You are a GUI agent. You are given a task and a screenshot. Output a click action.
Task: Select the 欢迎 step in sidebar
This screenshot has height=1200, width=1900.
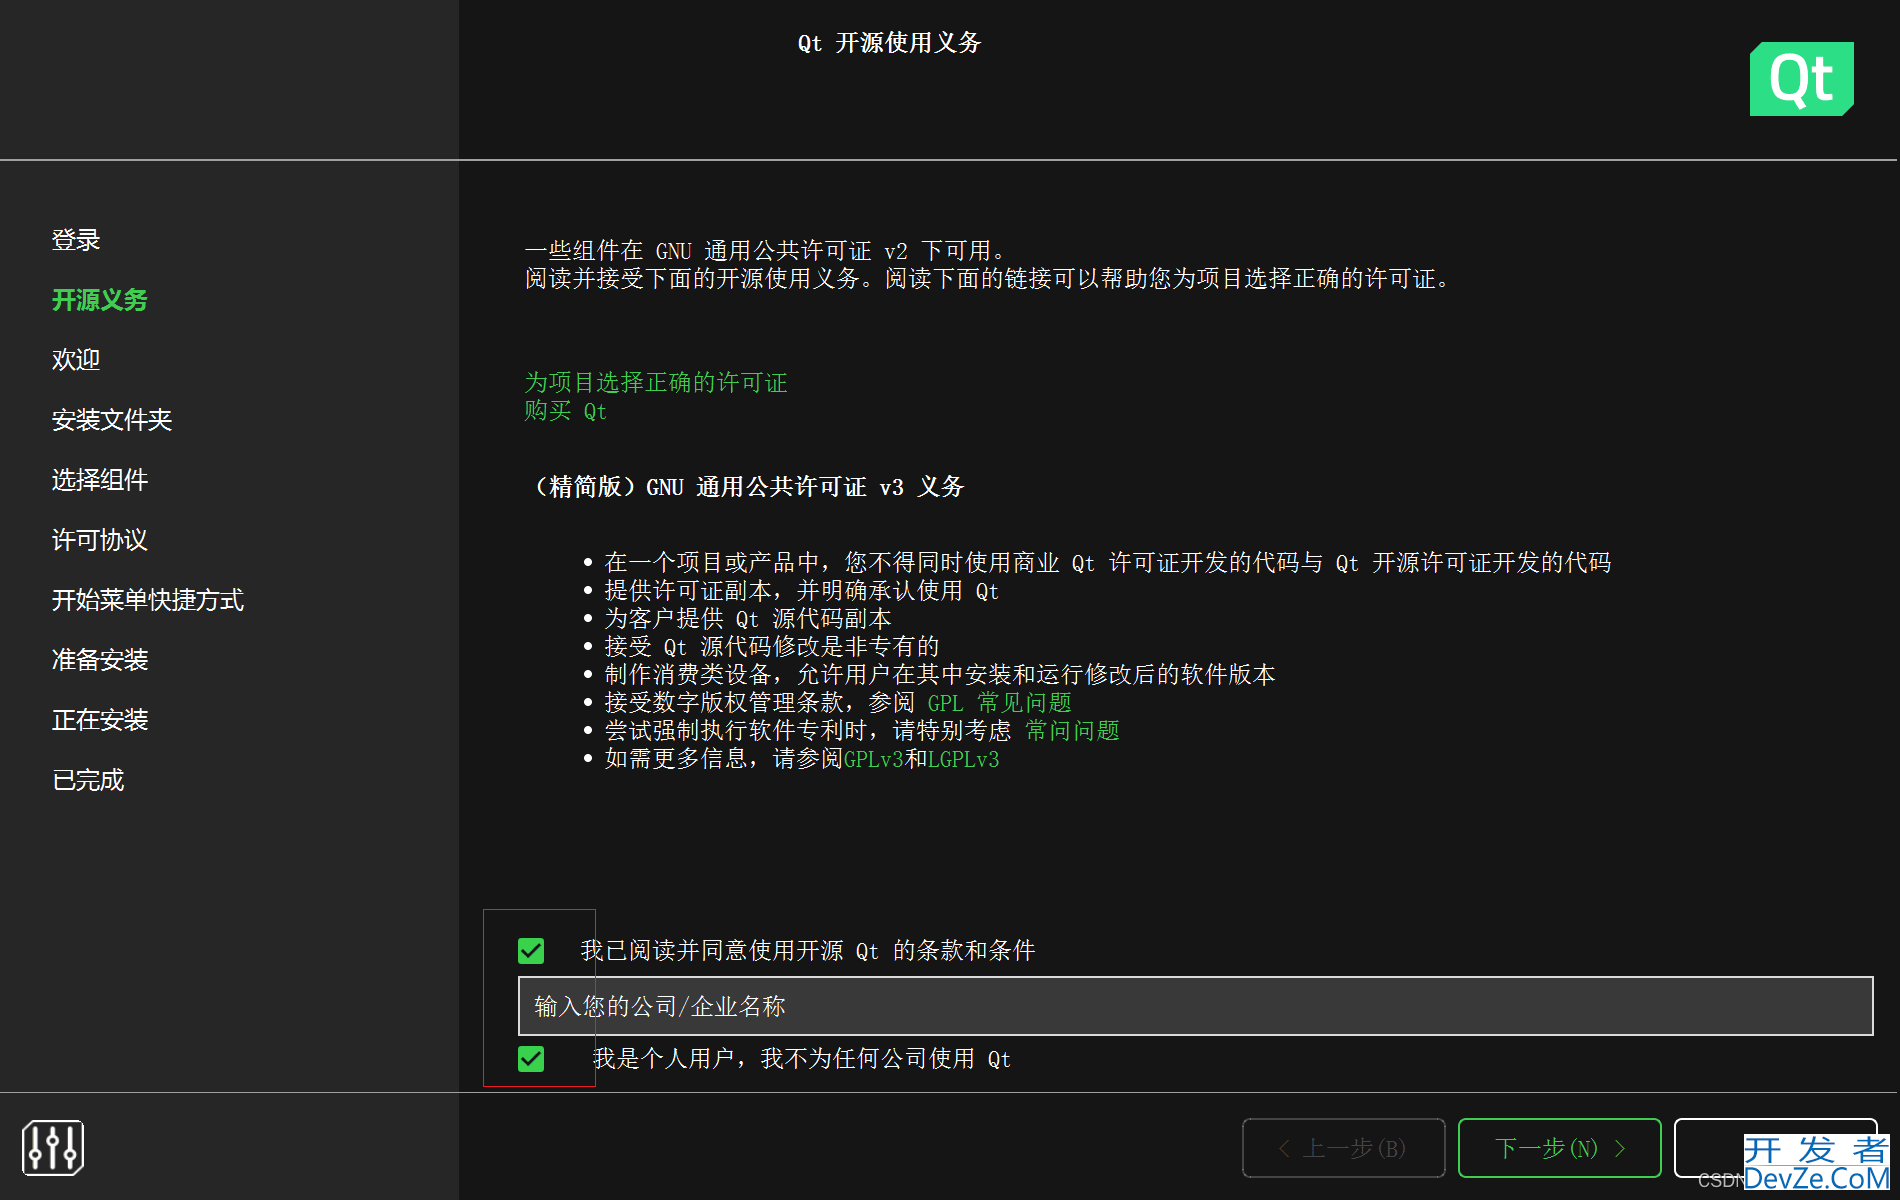pyautogui.click(x=76, y=360)
